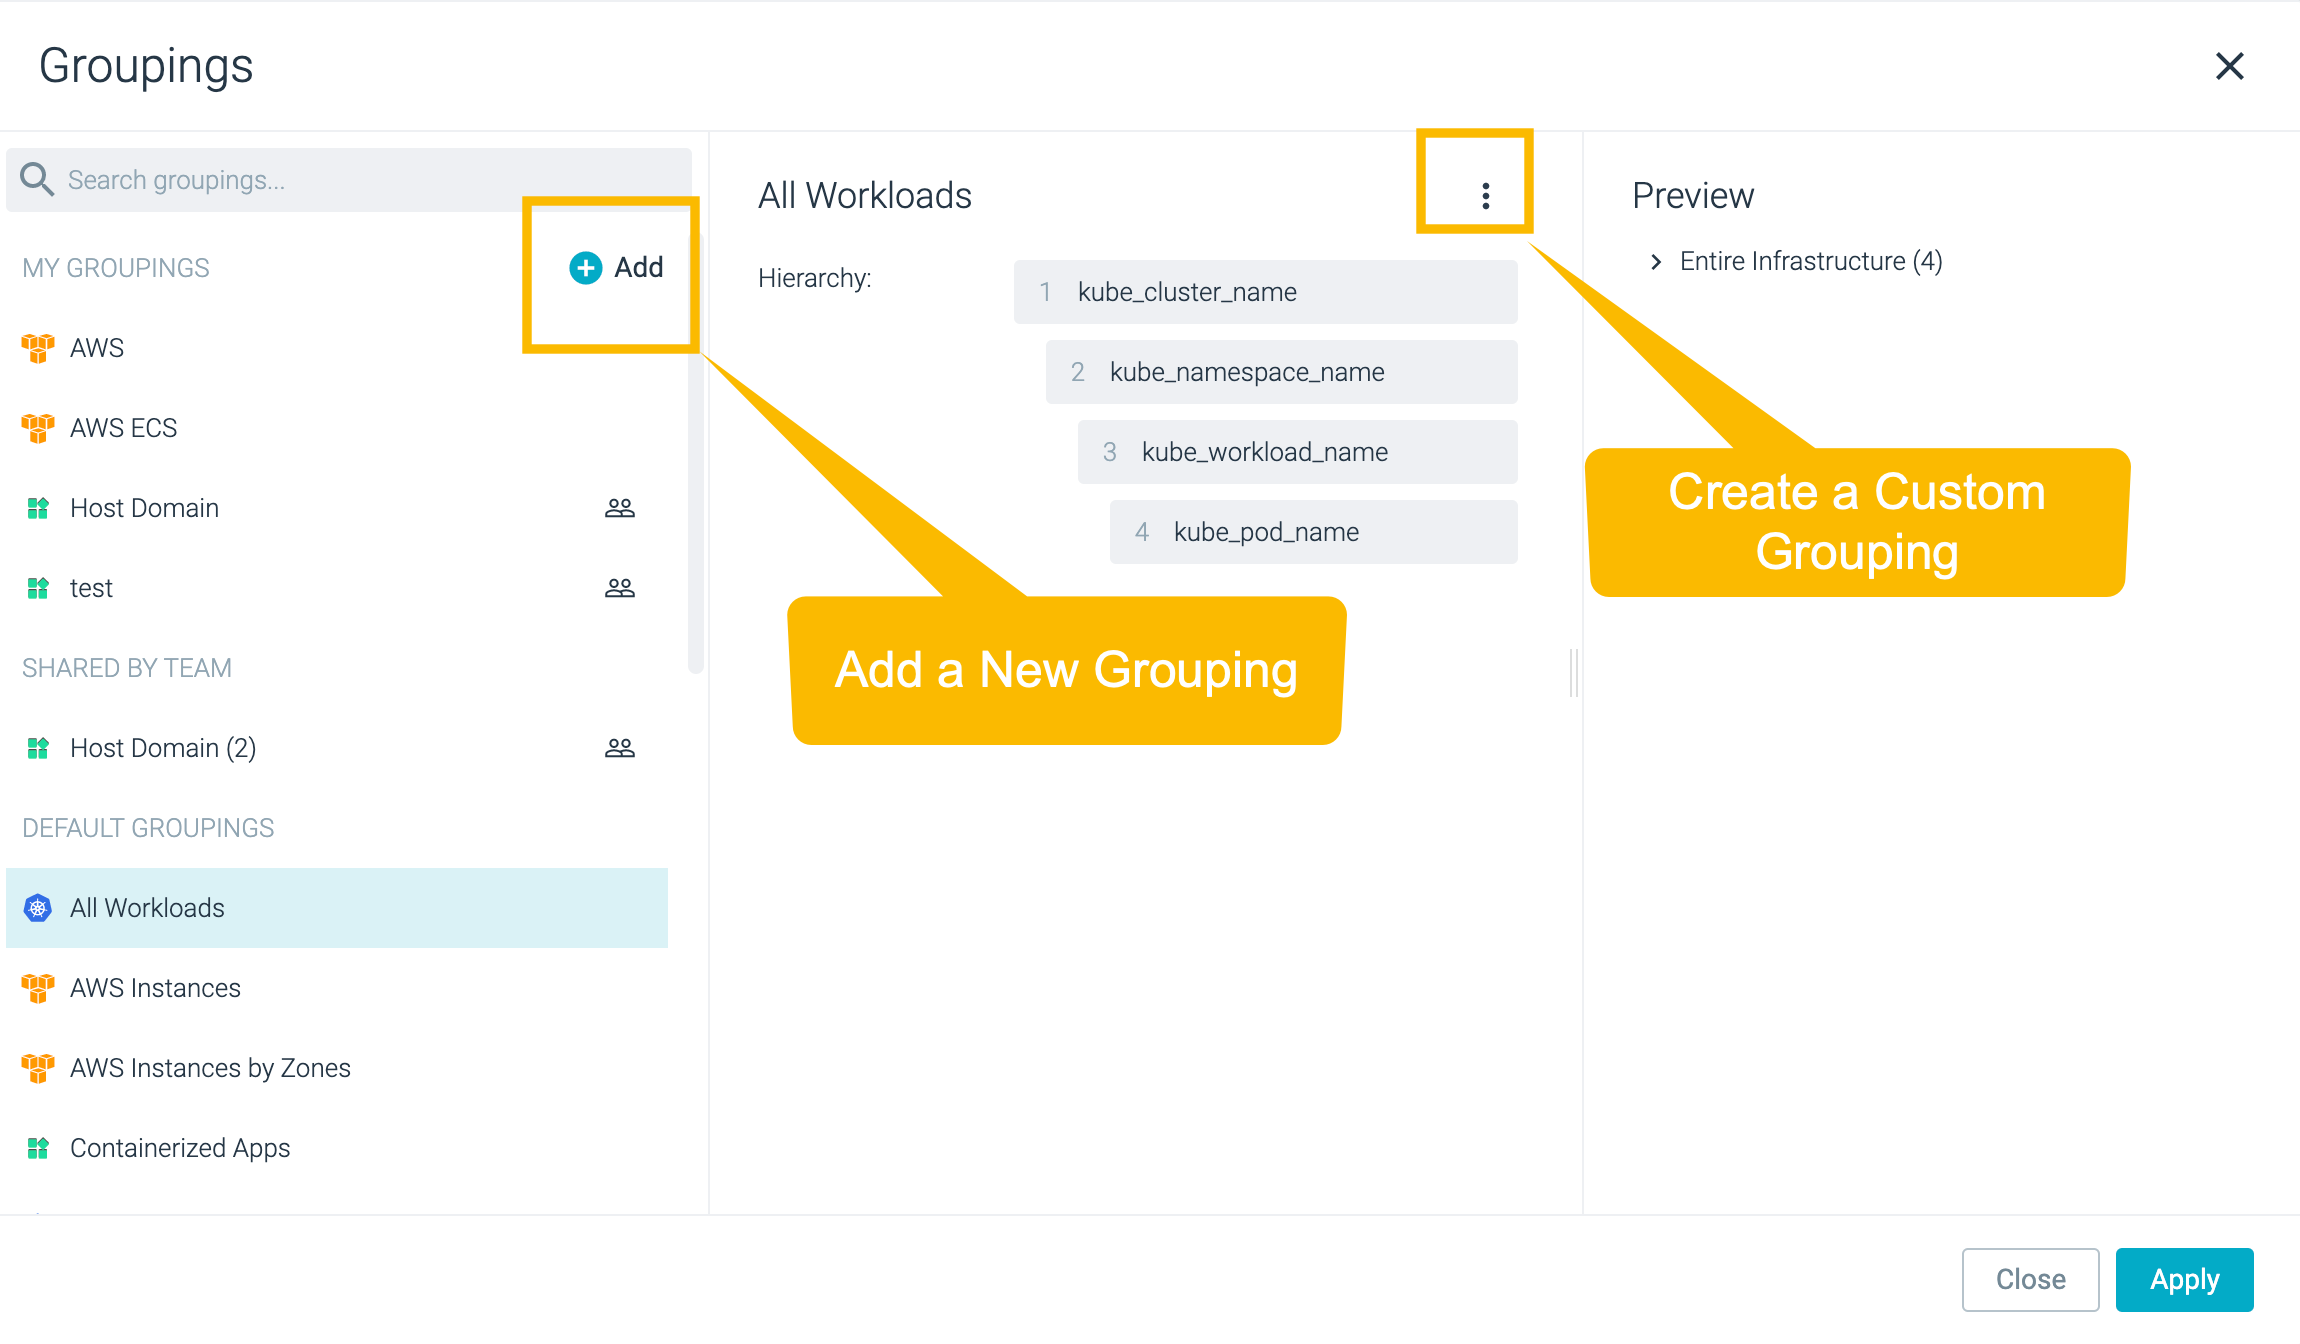Viewport: 2300px width, 1344px height.
Task: Click the magnifier search icon
Action: pos(37,180)
